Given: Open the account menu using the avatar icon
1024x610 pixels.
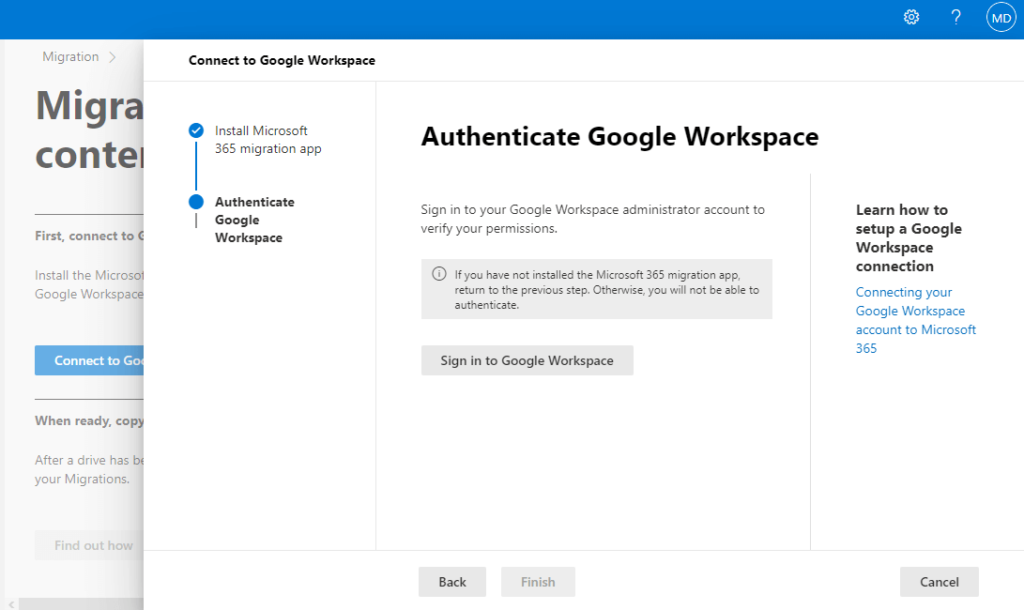Looking at the screenshot, I should [1000, 17].
